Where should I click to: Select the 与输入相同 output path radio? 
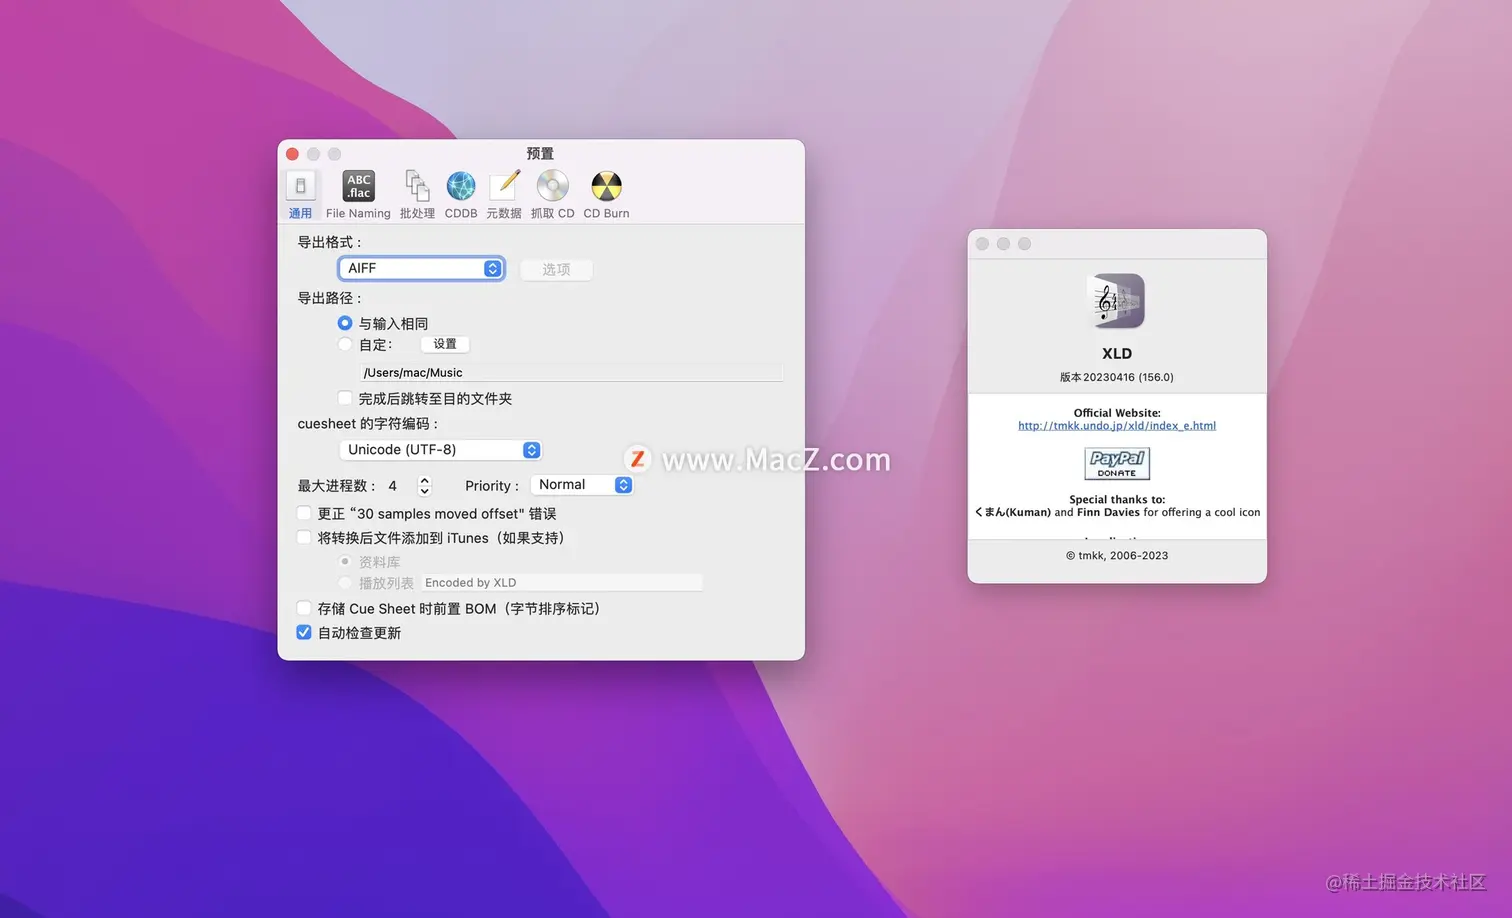(345, 323)
